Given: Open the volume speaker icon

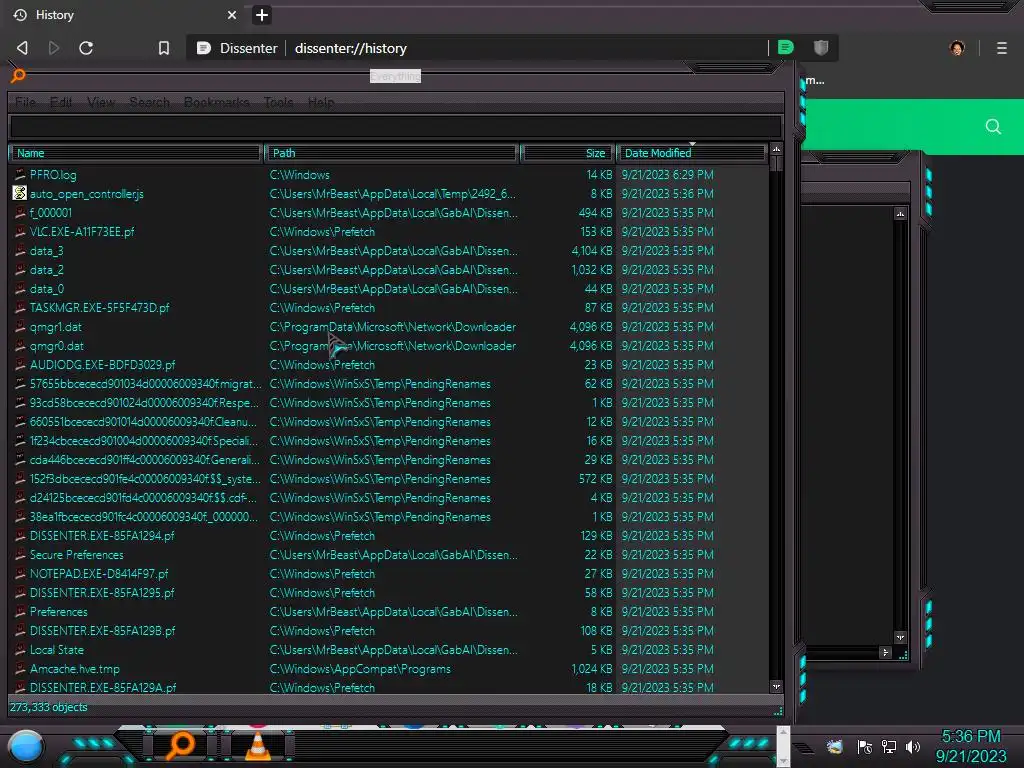Looking at the screenshot, I should (912, 746).
